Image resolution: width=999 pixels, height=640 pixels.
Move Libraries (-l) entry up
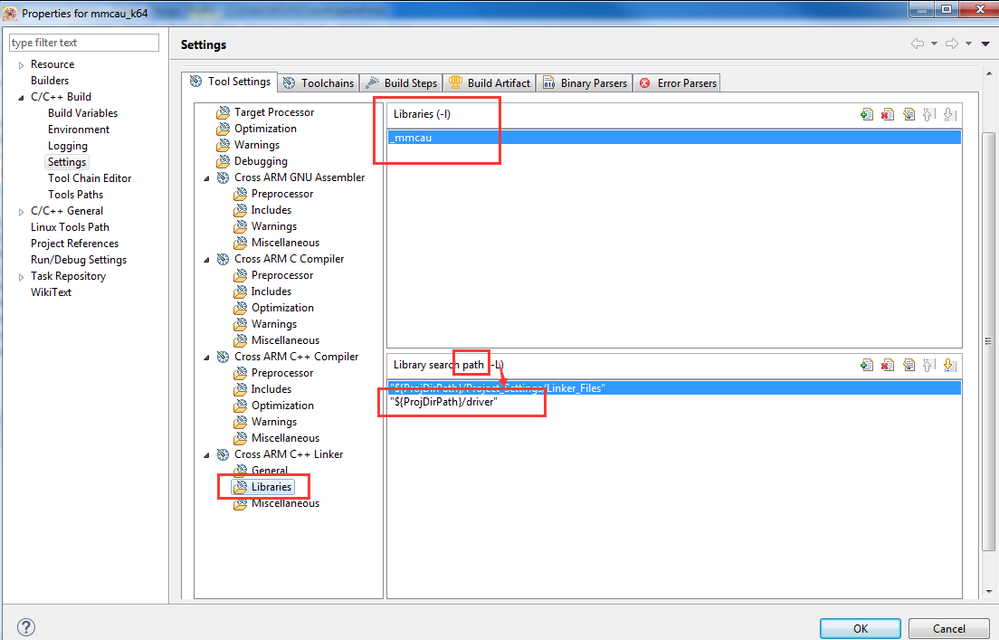(929, 115)
